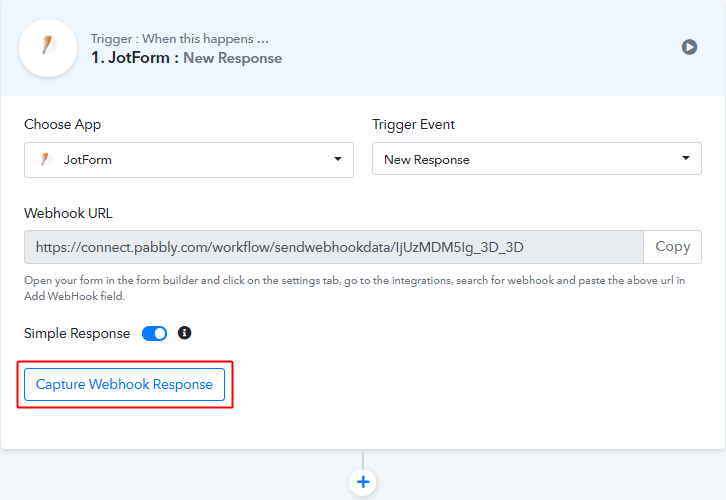Copy the webhook URL with Copy button
Image resolution: width=726 pixels, height=500 pixels.
672,247
